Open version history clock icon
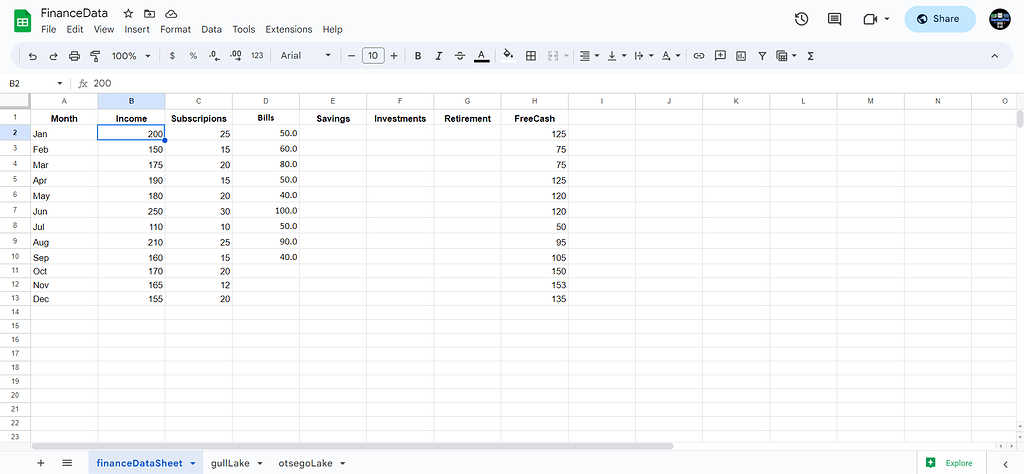 pyautogui.click(x=801, y=19)
